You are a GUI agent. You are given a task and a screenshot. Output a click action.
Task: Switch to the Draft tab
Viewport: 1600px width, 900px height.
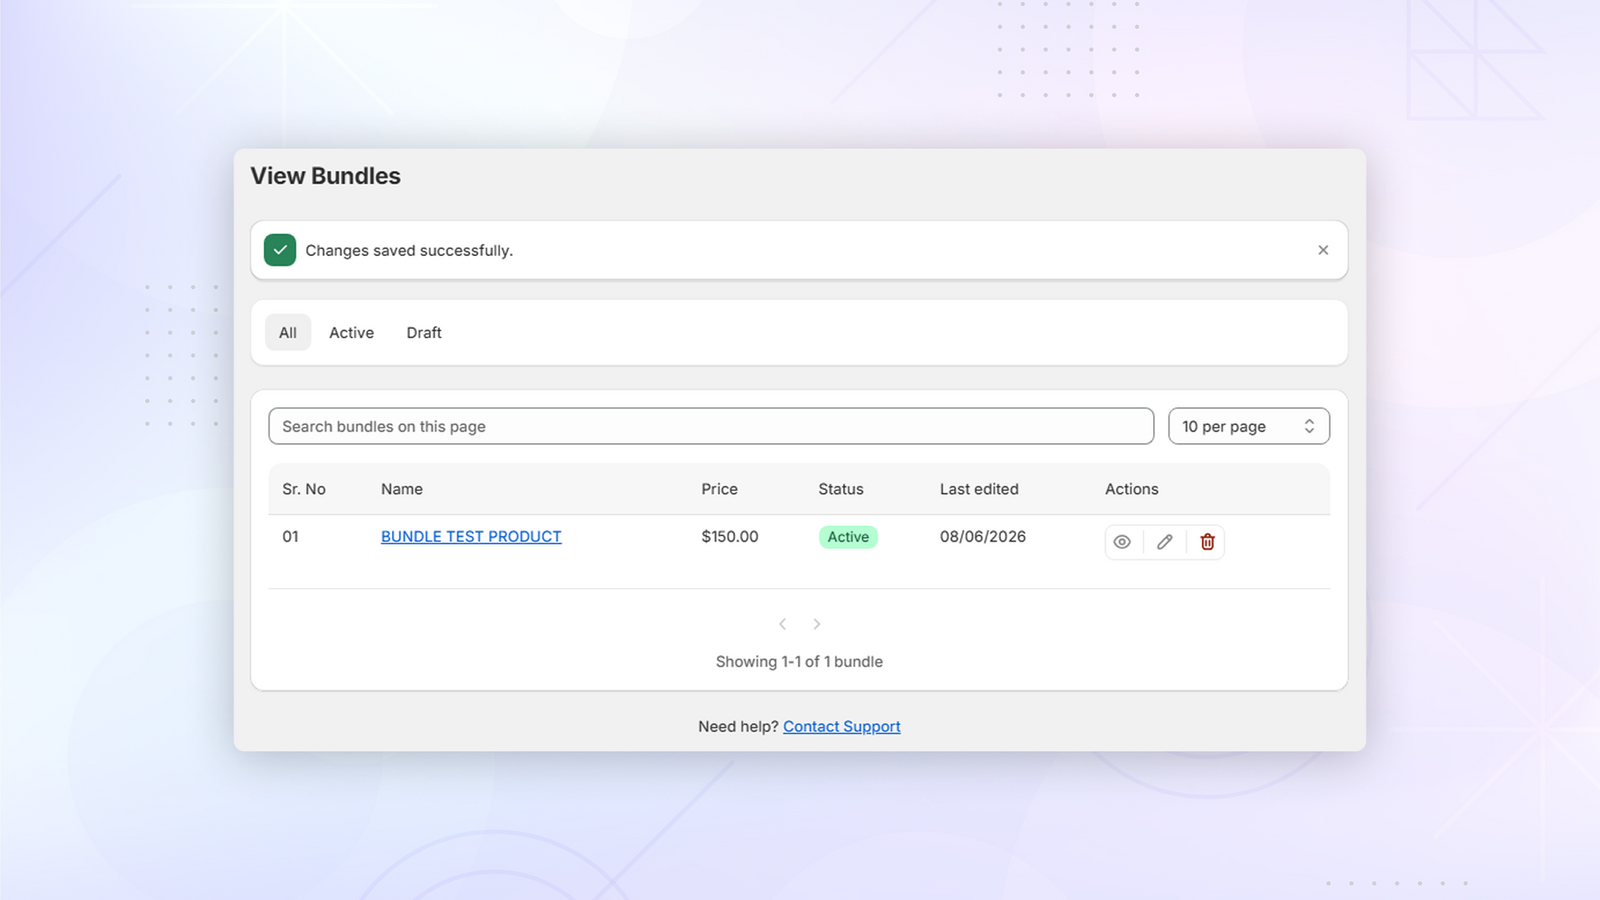pos(424,333)
